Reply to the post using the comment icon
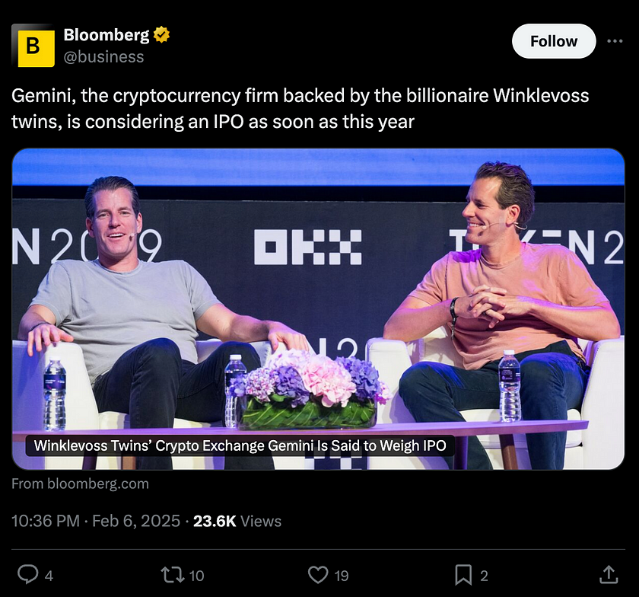639x597 pixels. [x=28, y=575]
